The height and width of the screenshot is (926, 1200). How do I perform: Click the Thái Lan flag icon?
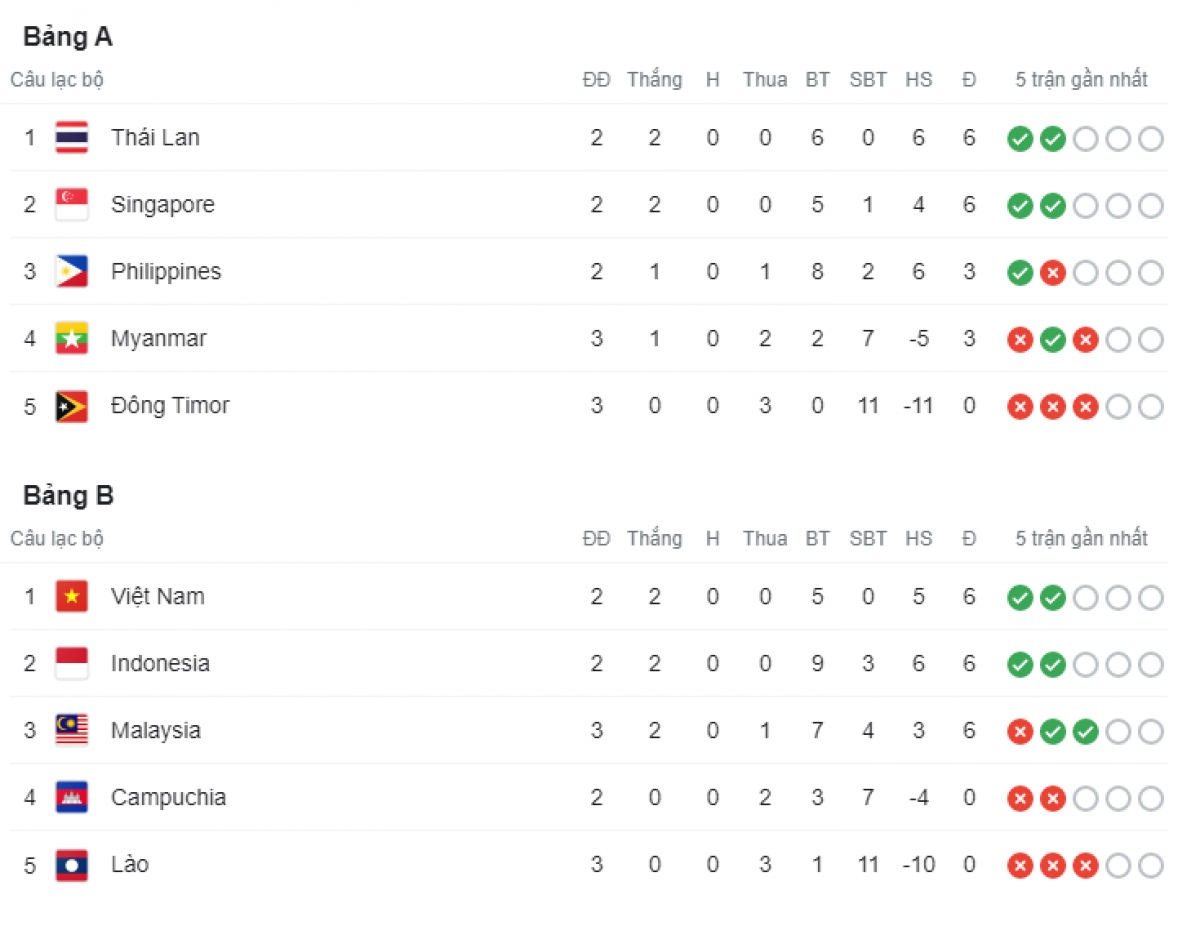coord(72,138)
